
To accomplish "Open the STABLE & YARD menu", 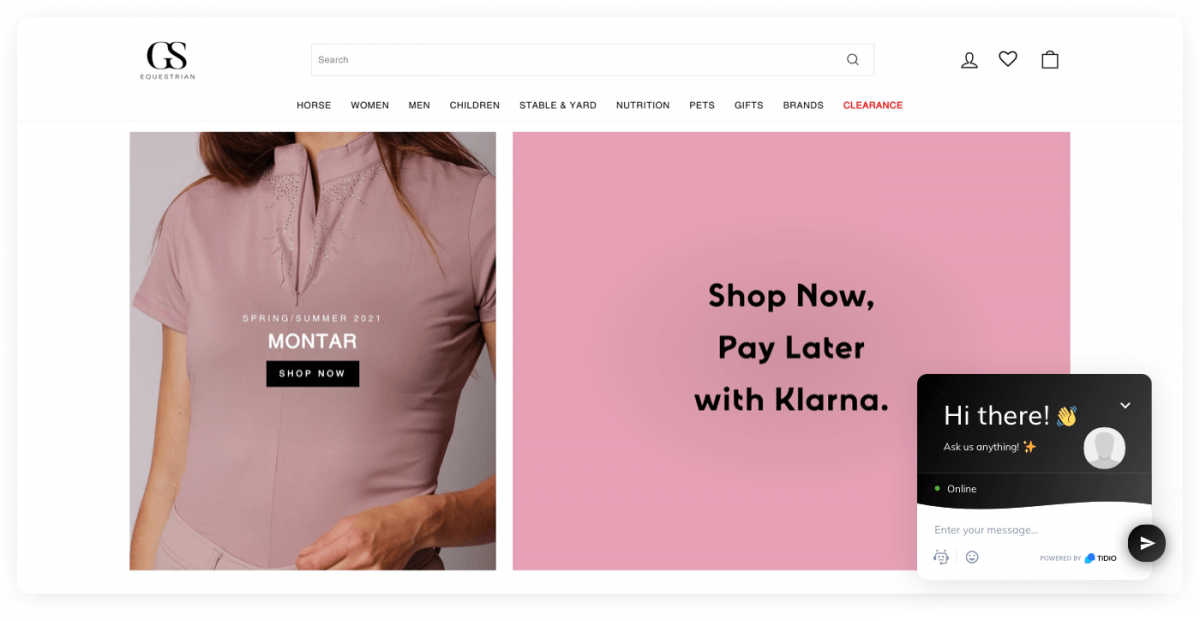I will (x=558, y=105).
